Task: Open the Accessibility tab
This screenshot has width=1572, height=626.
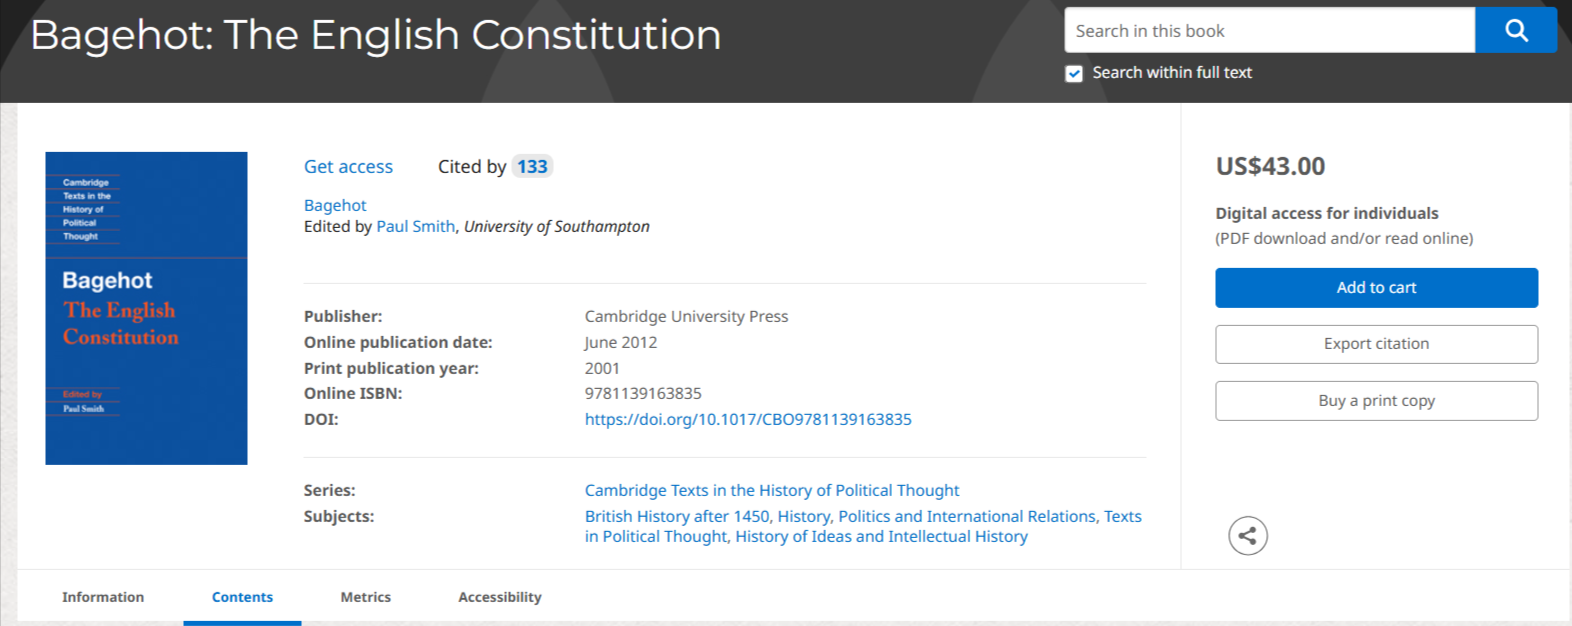Action: (x=500, y=597)
